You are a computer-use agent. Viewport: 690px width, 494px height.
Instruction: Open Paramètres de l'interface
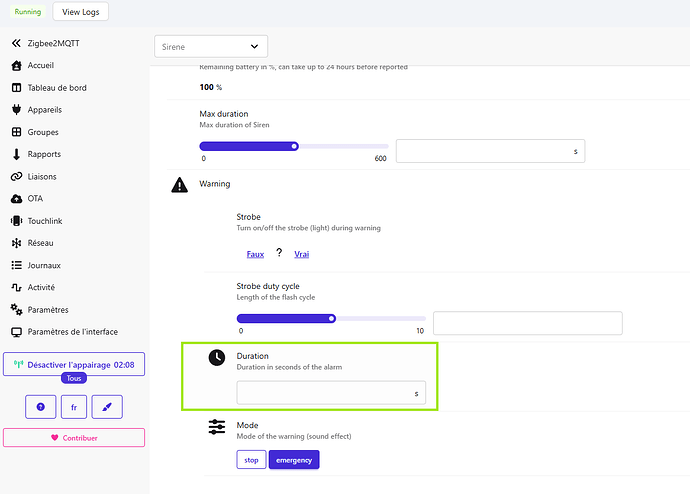(73, 332)
